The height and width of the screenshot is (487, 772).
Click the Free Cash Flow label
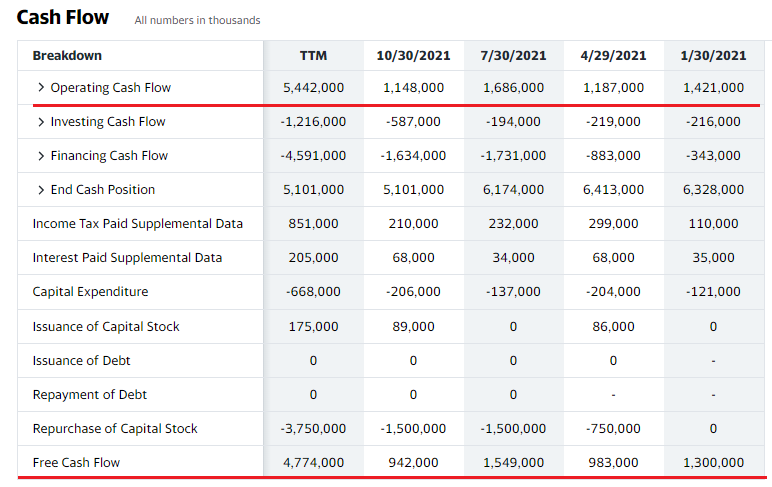pyautogui.click(x=76, y=462)
